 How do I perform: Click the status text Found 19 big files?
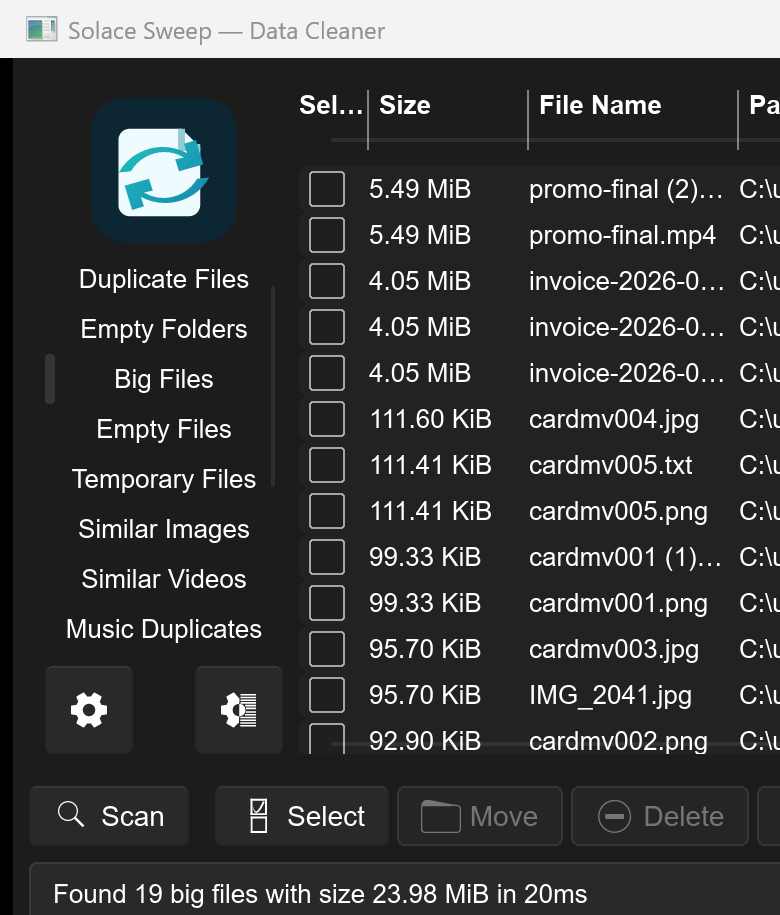(320, 894)
